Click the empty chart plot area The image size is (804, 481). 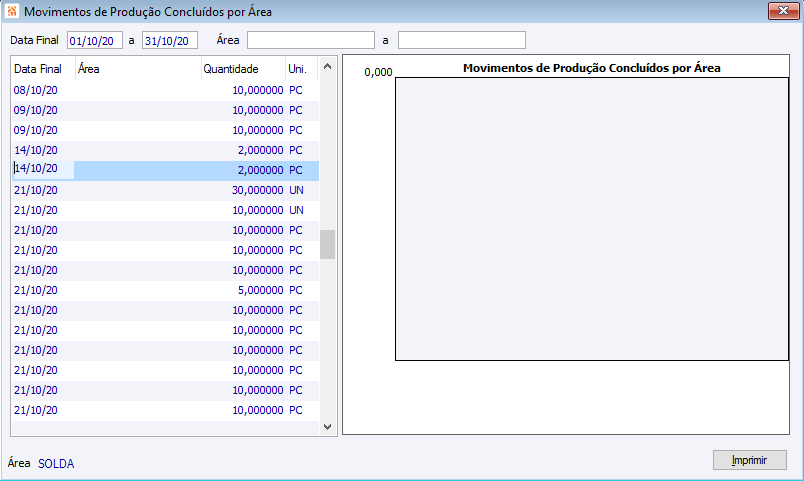click(x=592, y=219)
